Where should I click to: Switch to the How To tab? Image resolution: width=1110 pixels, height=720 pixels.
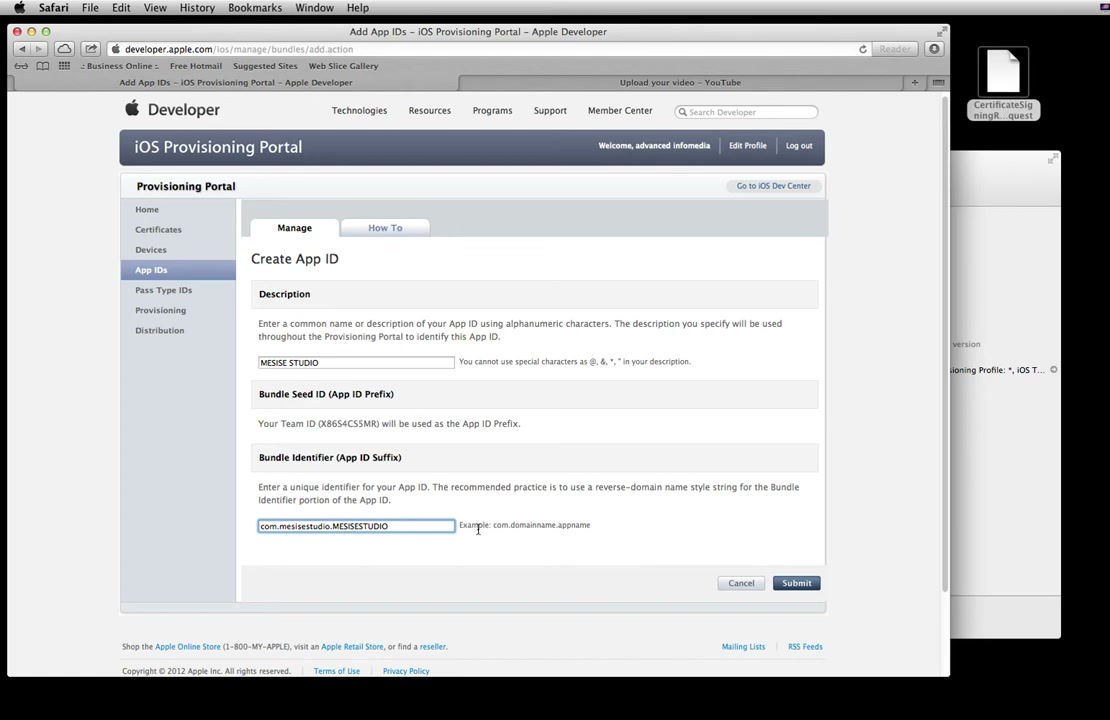coord(385,228)
